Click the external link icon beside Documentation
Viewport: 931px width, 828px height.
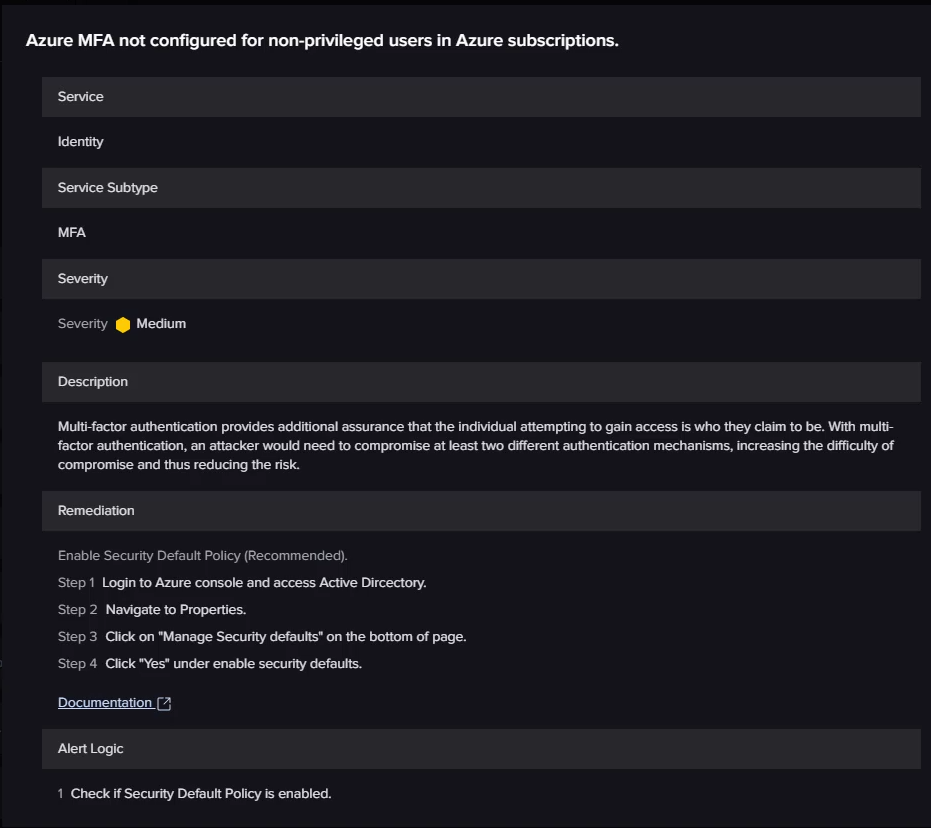pos(165,703)
